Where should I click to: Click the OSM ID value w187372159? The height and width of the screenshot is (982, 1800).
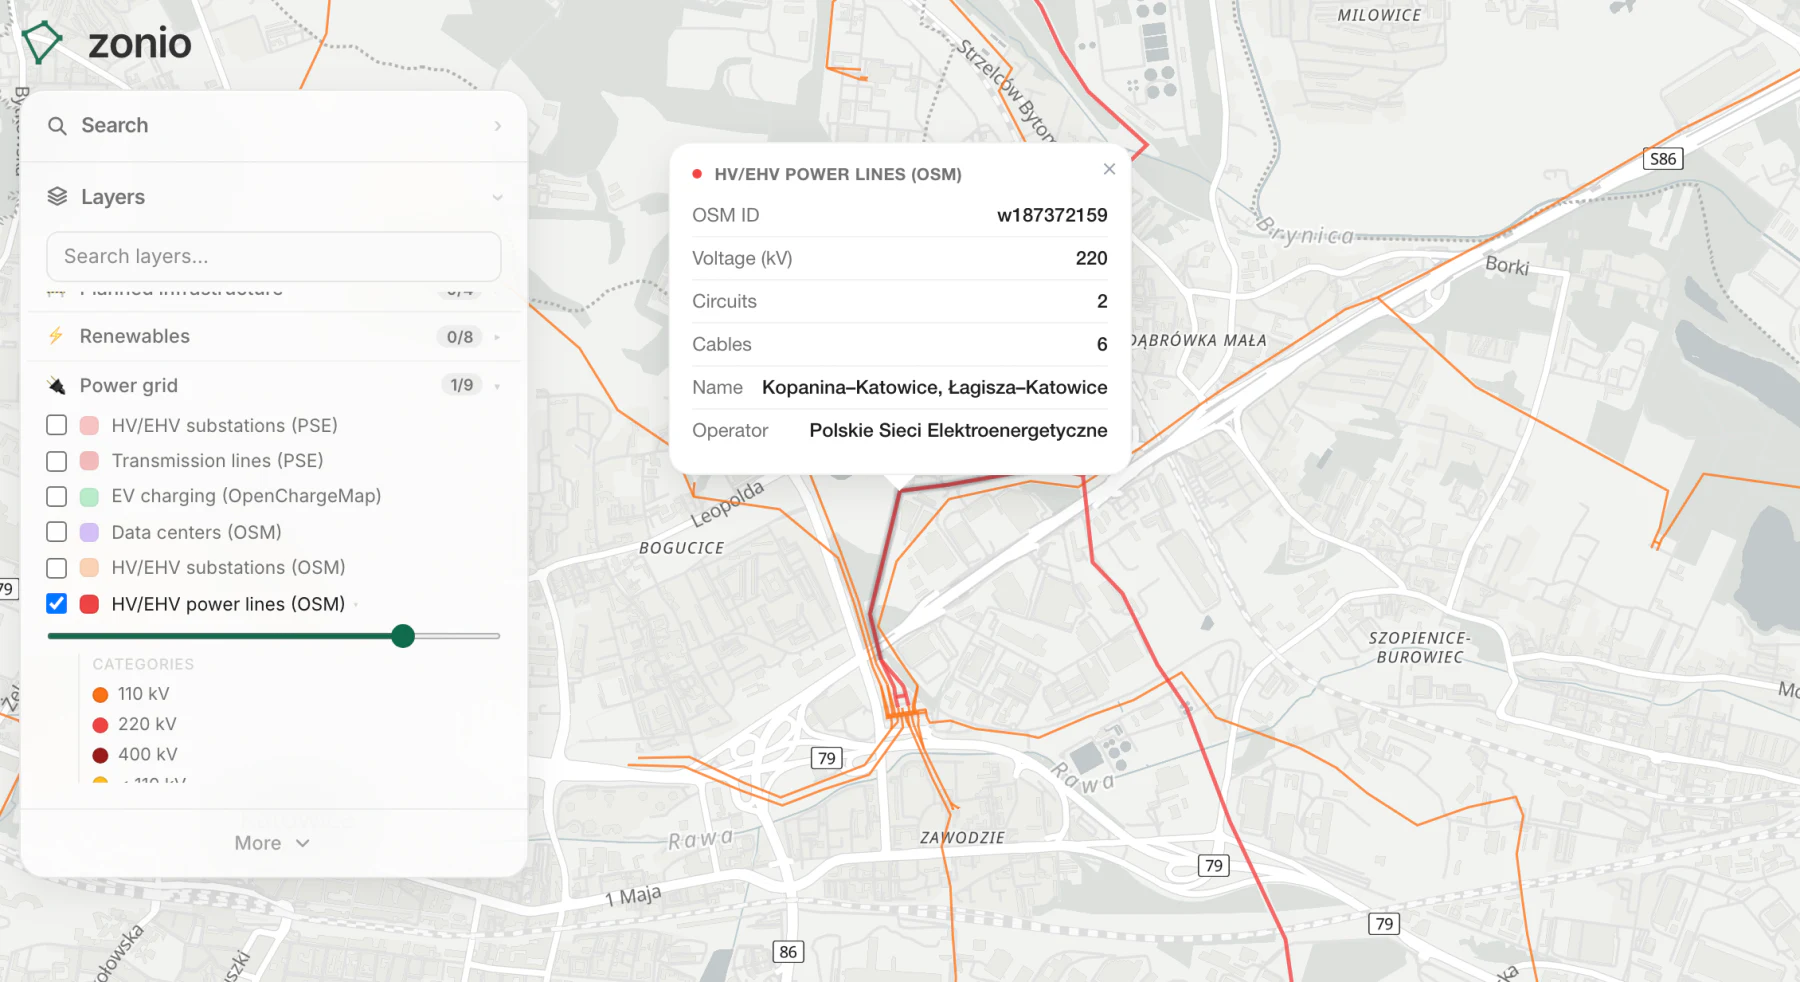pos(1052,215)
